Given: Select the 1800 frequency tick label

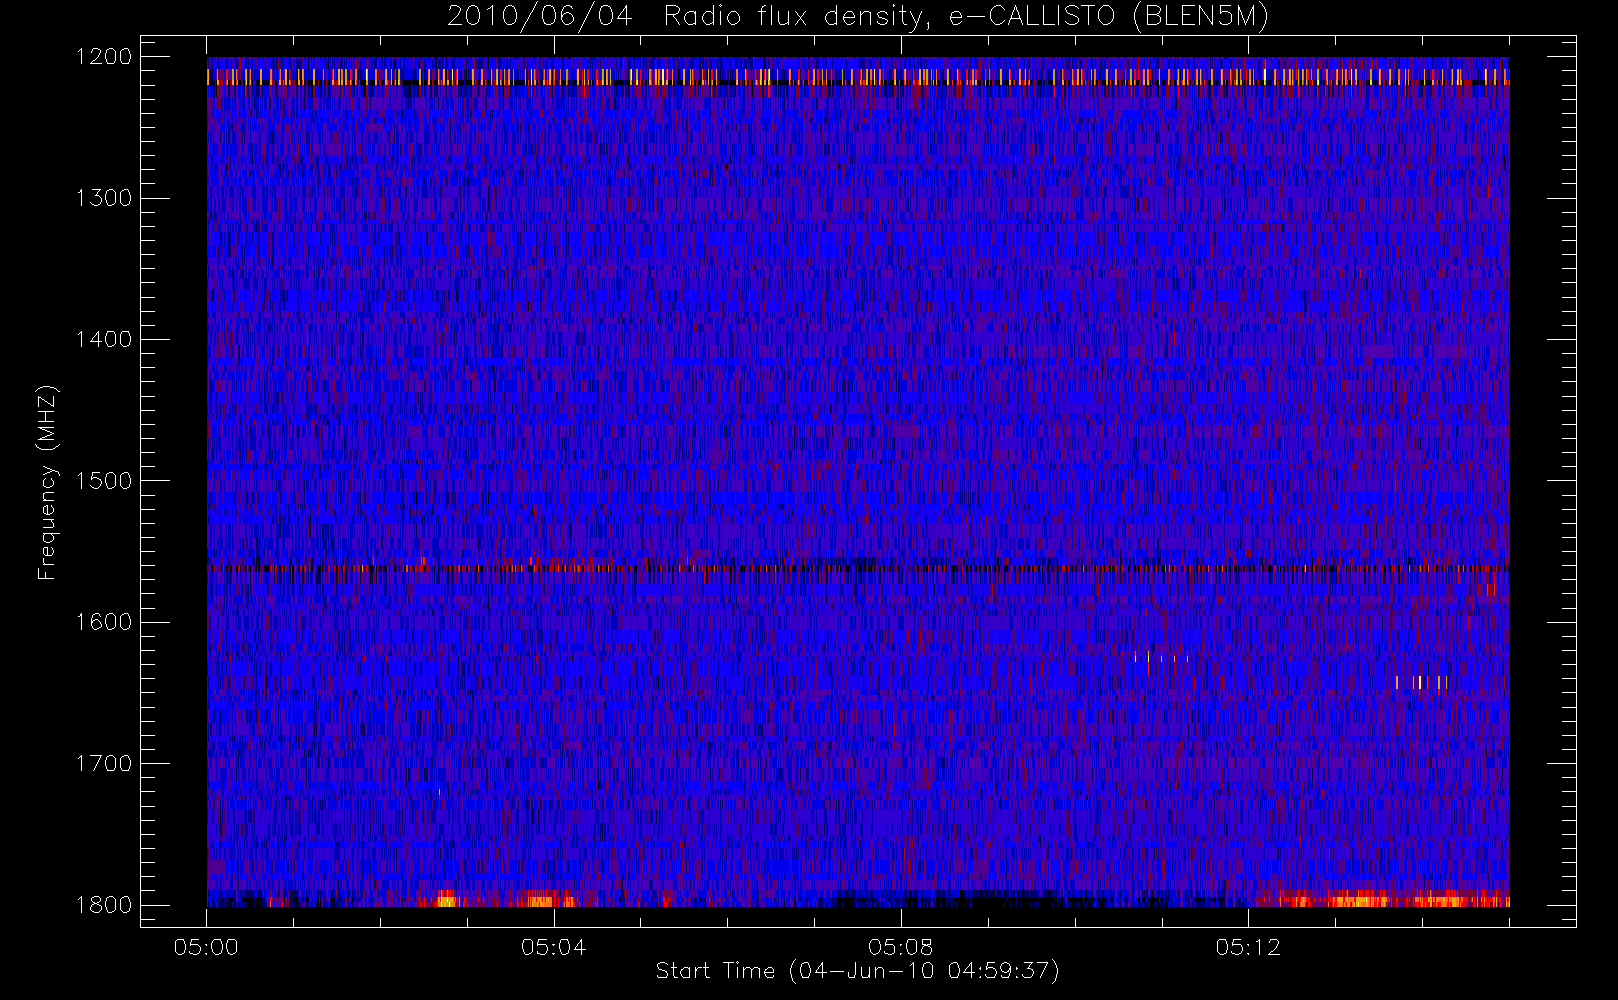Looking at the screenshot, I should pos(105,905).
